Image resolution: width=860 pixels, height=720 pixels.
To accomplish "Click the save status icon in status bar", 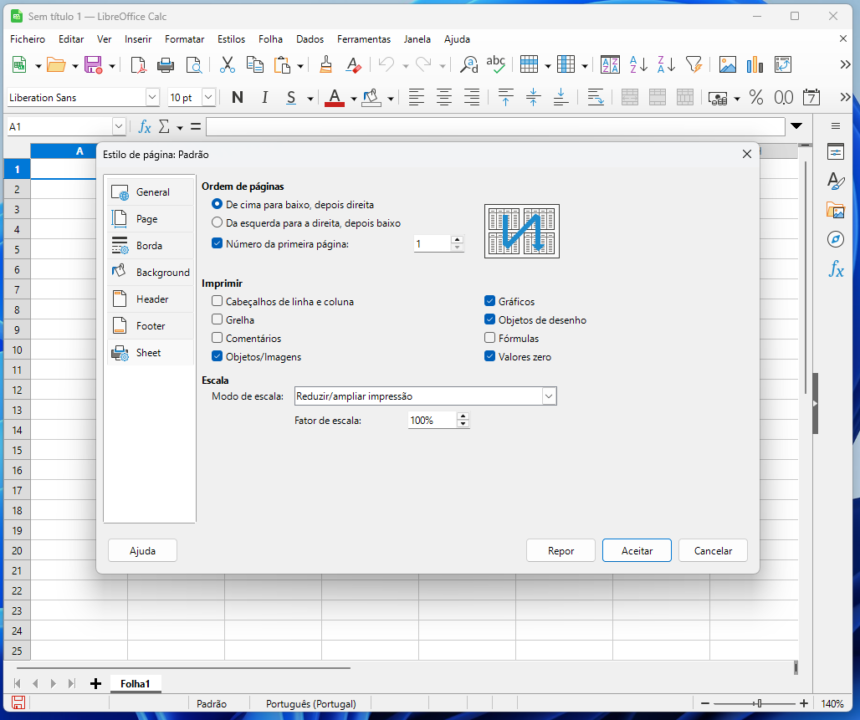I will 18,703.
